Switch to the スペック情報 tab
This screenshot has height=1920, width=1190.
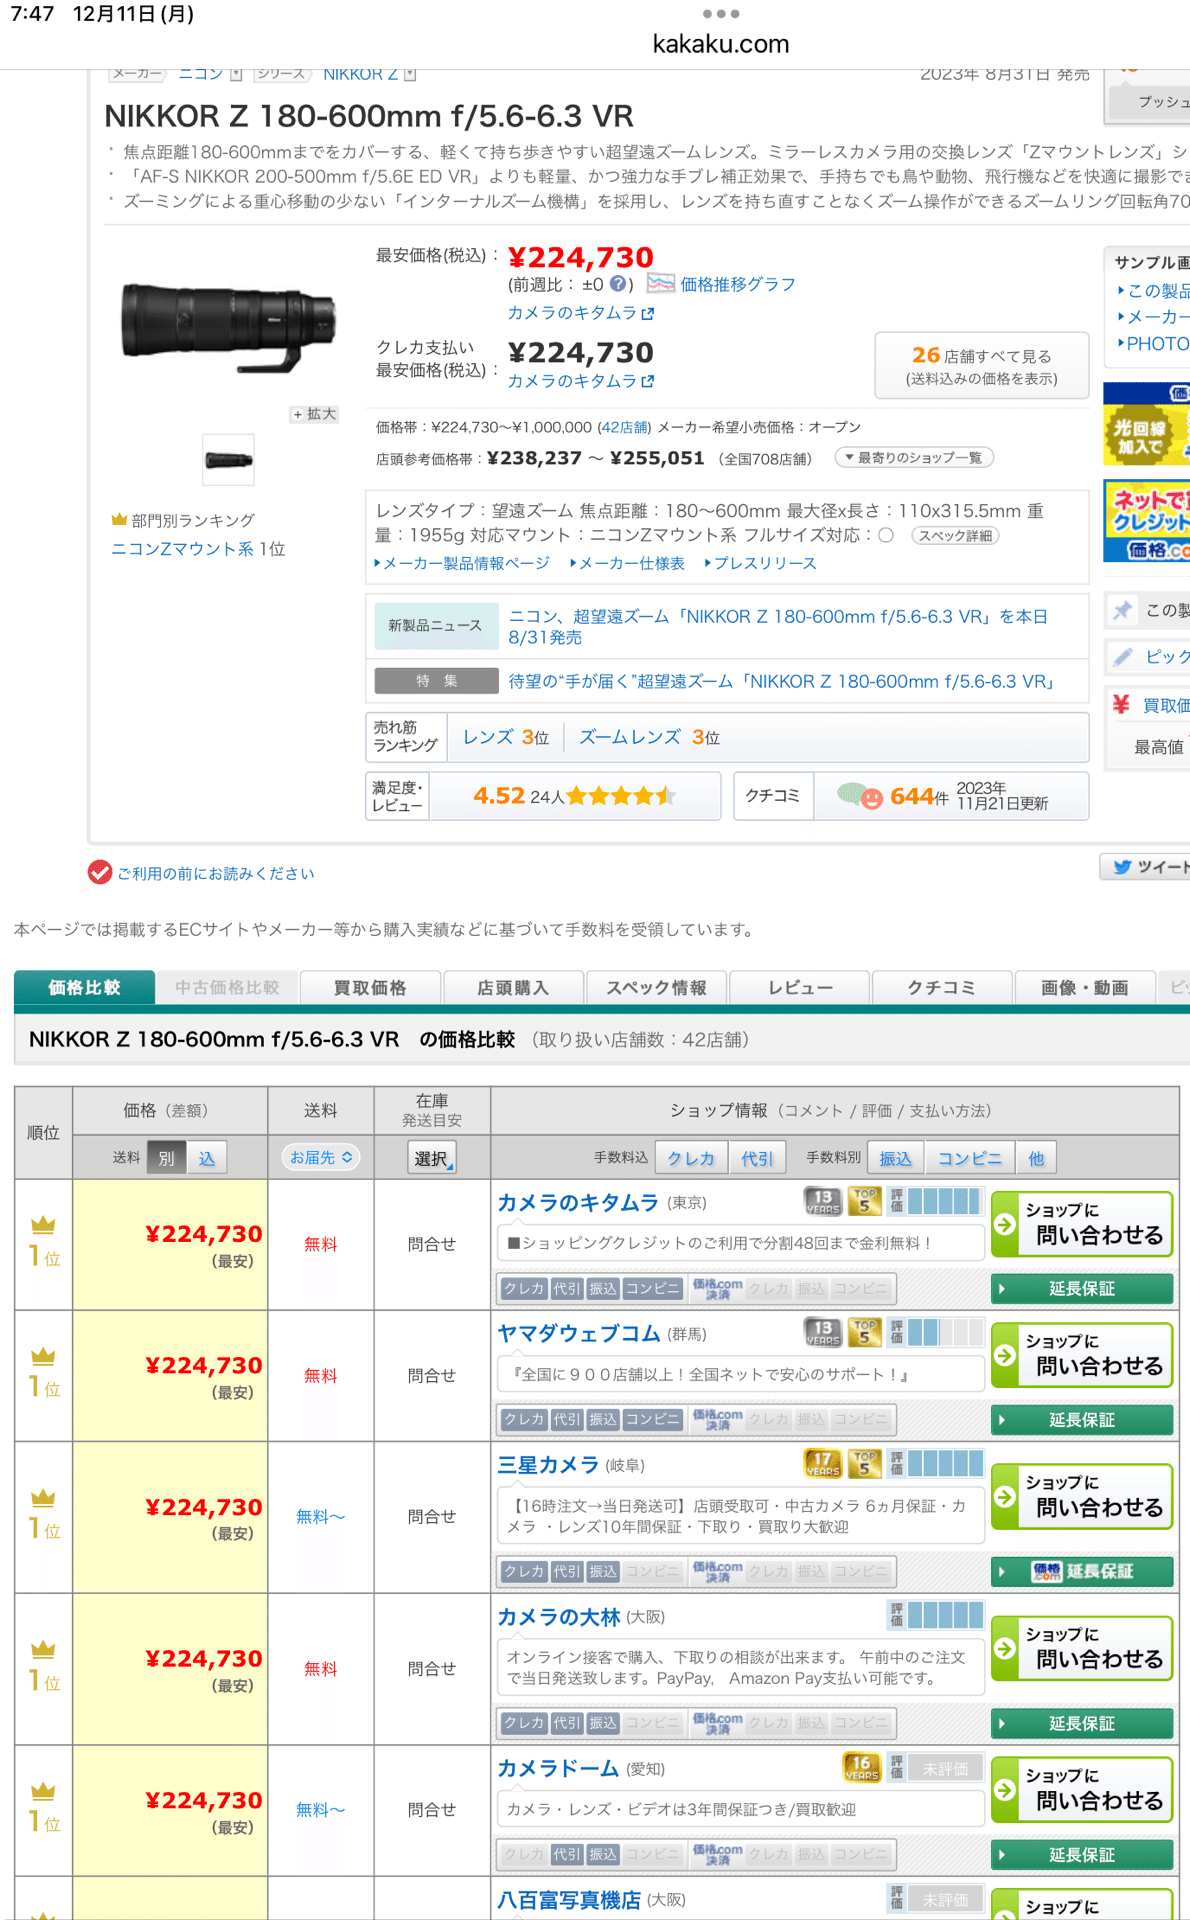[x=656, y=988]
